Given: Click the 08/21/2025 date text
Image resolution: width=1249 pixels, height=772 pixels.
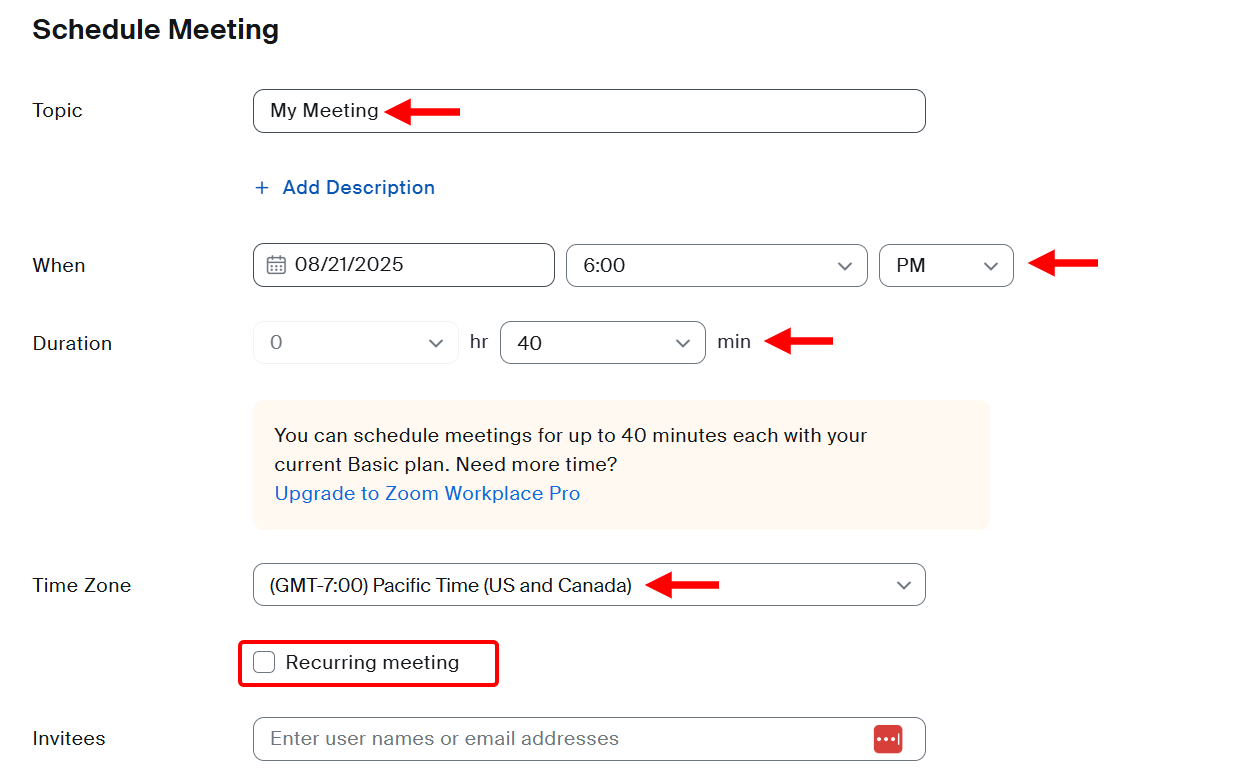Looking at the screenshot, I should 349,265.
